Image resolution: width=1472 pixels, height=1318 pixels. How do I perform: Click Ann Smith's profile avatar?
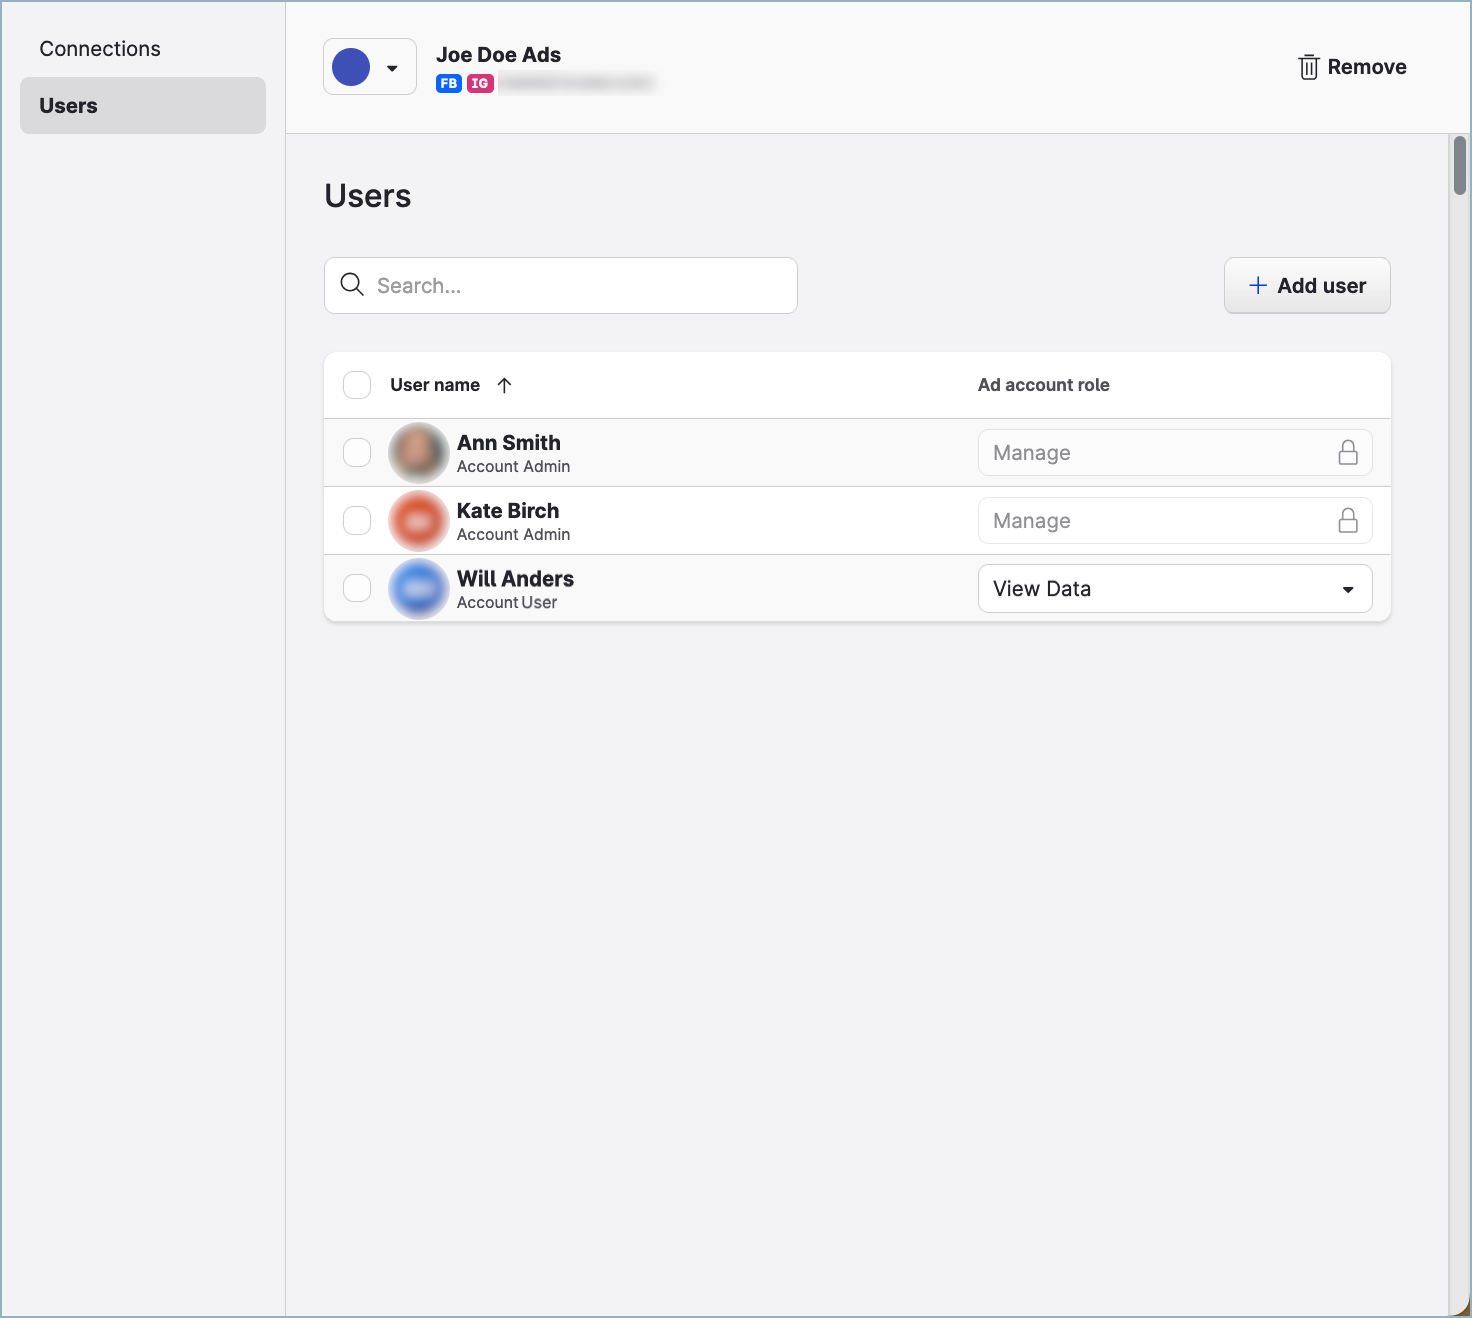(x=418, y=453)
